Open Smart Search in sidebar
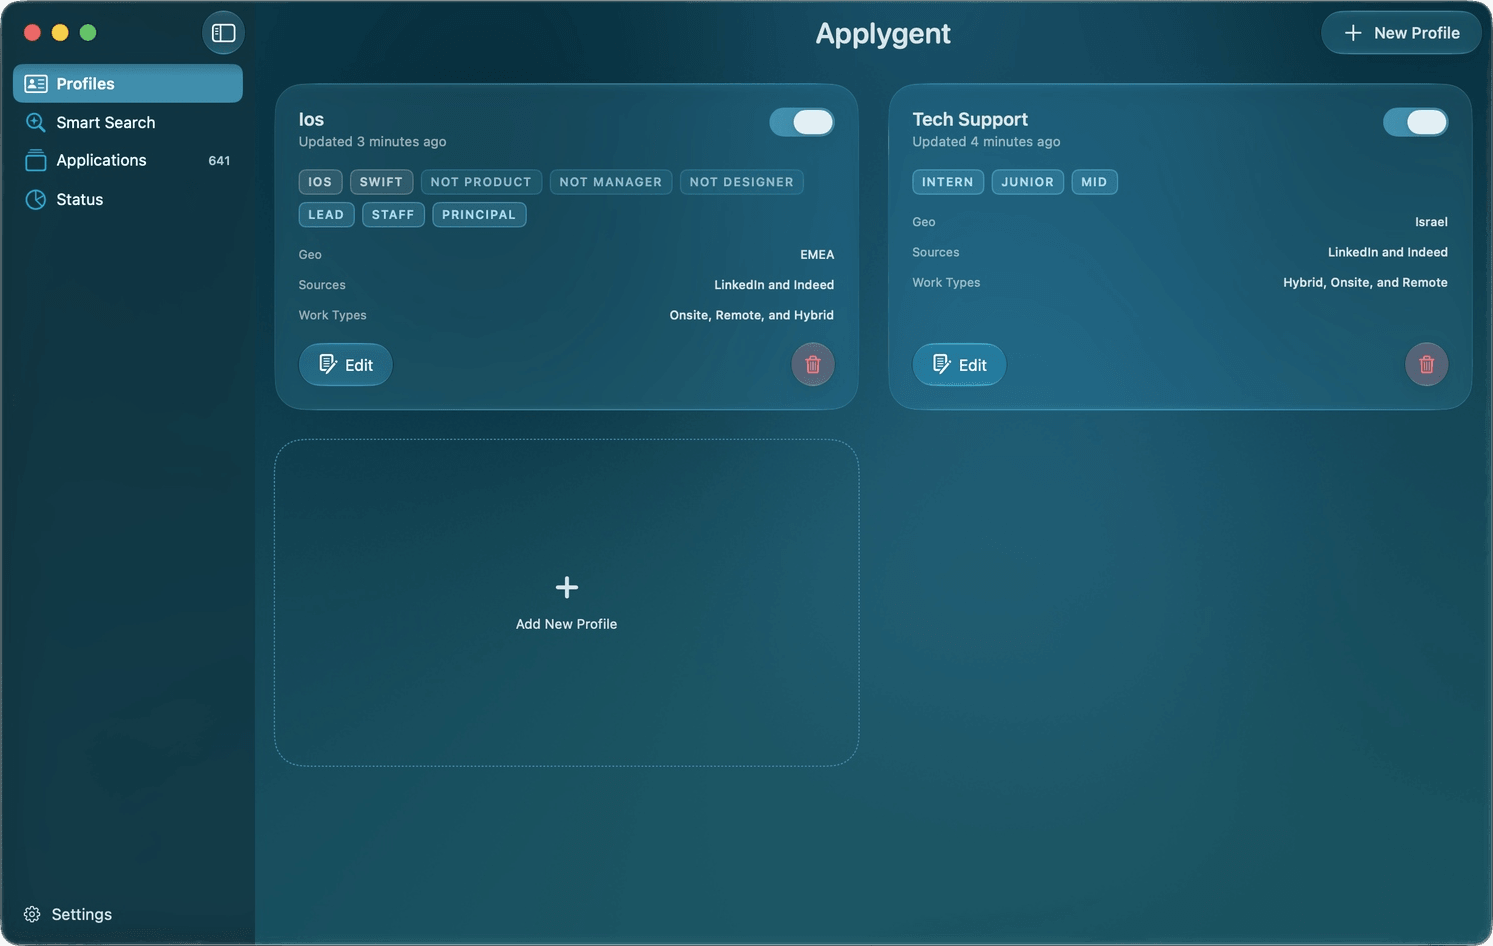The height and width of the screenshot is (946, 1493). [x=128, y=122]
